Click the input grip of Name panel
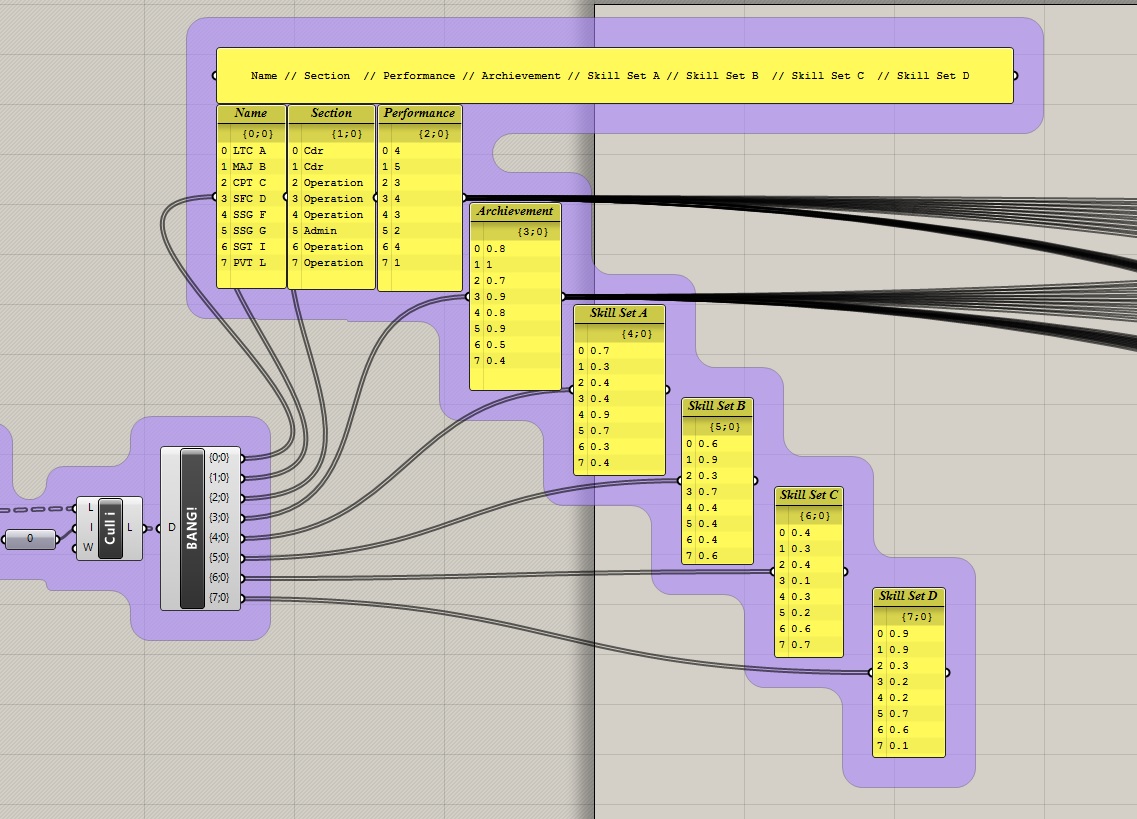 pos(215,197)
